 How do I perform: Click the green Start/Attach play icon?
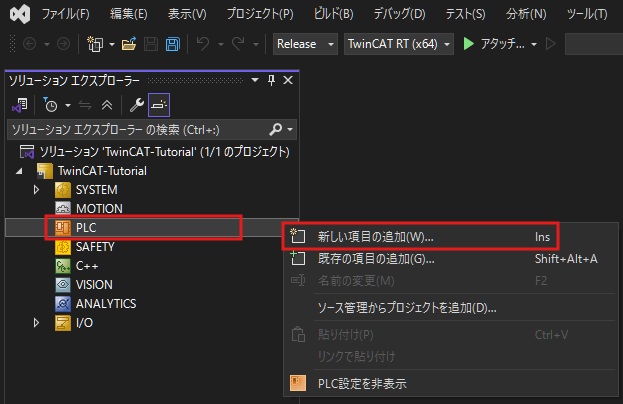(x=467, y=45)
